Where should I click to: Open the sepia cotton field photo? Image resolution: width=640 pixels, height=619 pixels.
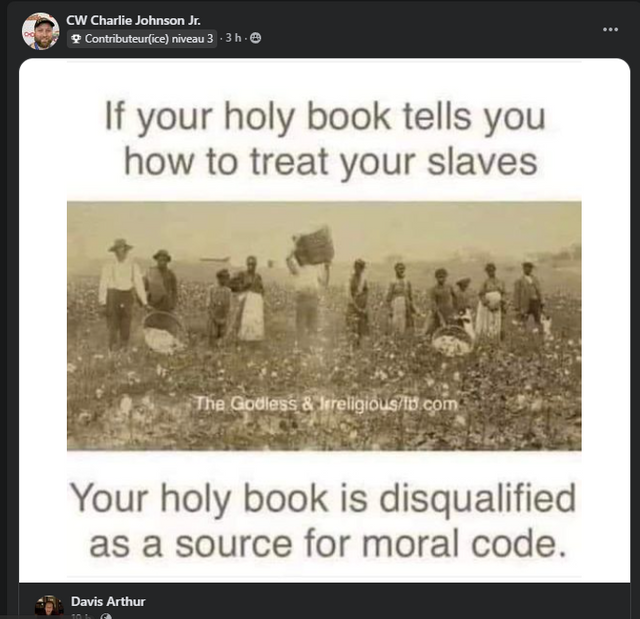coord(324,326)
